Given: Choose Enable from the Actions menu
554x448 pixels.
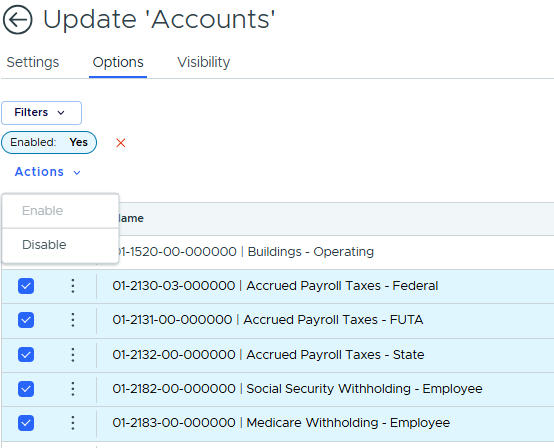Looking at the screenshot, I should [60, 211].
